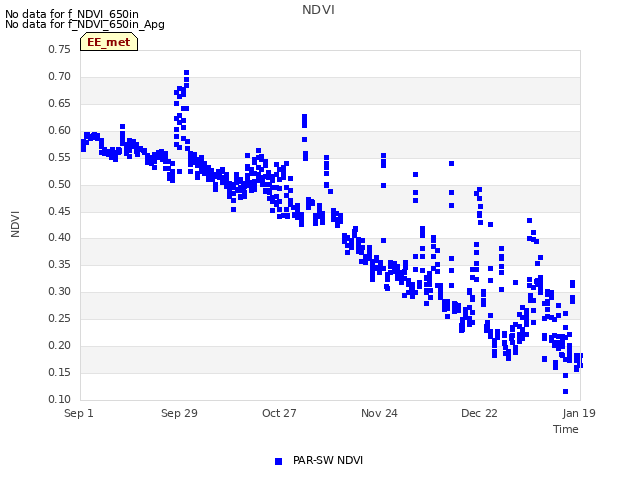Click the 0.50 y-axis tick label
640x480 pixels.
pos(60,184)
